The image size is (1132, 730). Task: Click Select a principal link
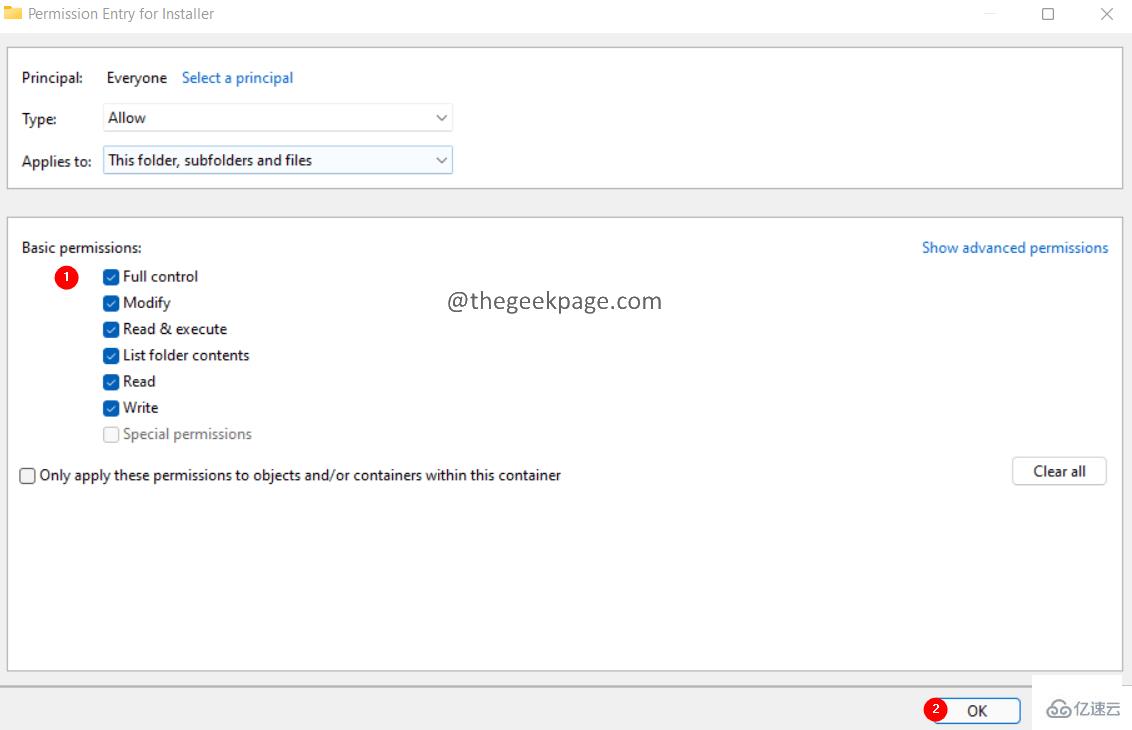coord(237,78)
